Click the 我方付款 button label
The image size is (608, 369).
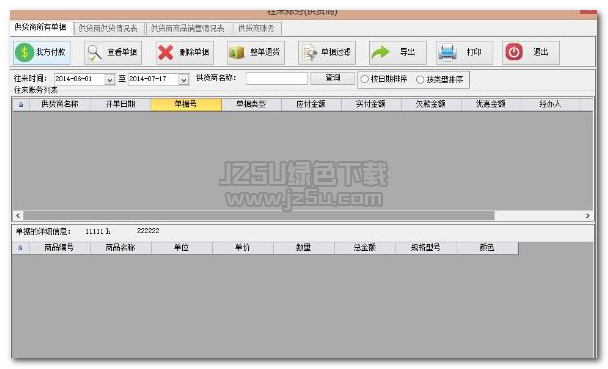[51, 52]
